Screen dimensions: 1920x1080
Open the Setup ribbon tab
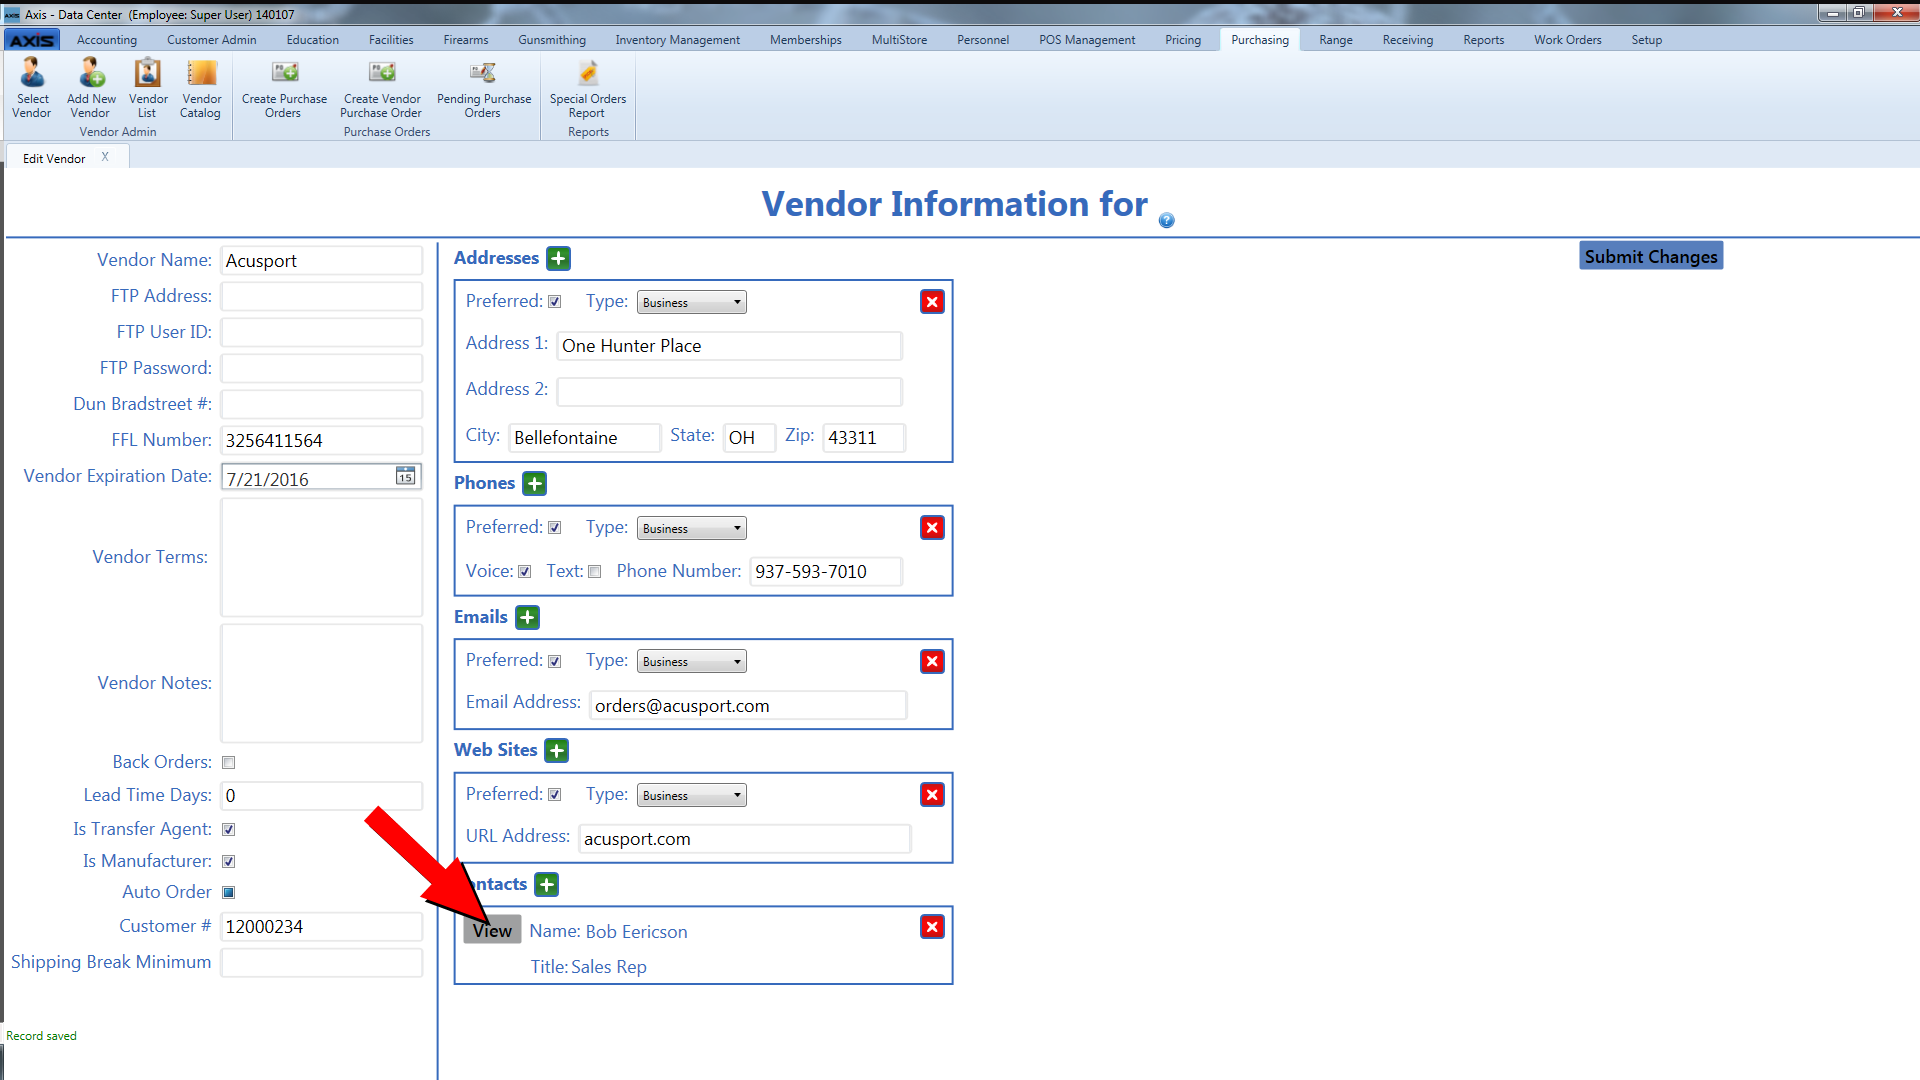(1646, 40)
